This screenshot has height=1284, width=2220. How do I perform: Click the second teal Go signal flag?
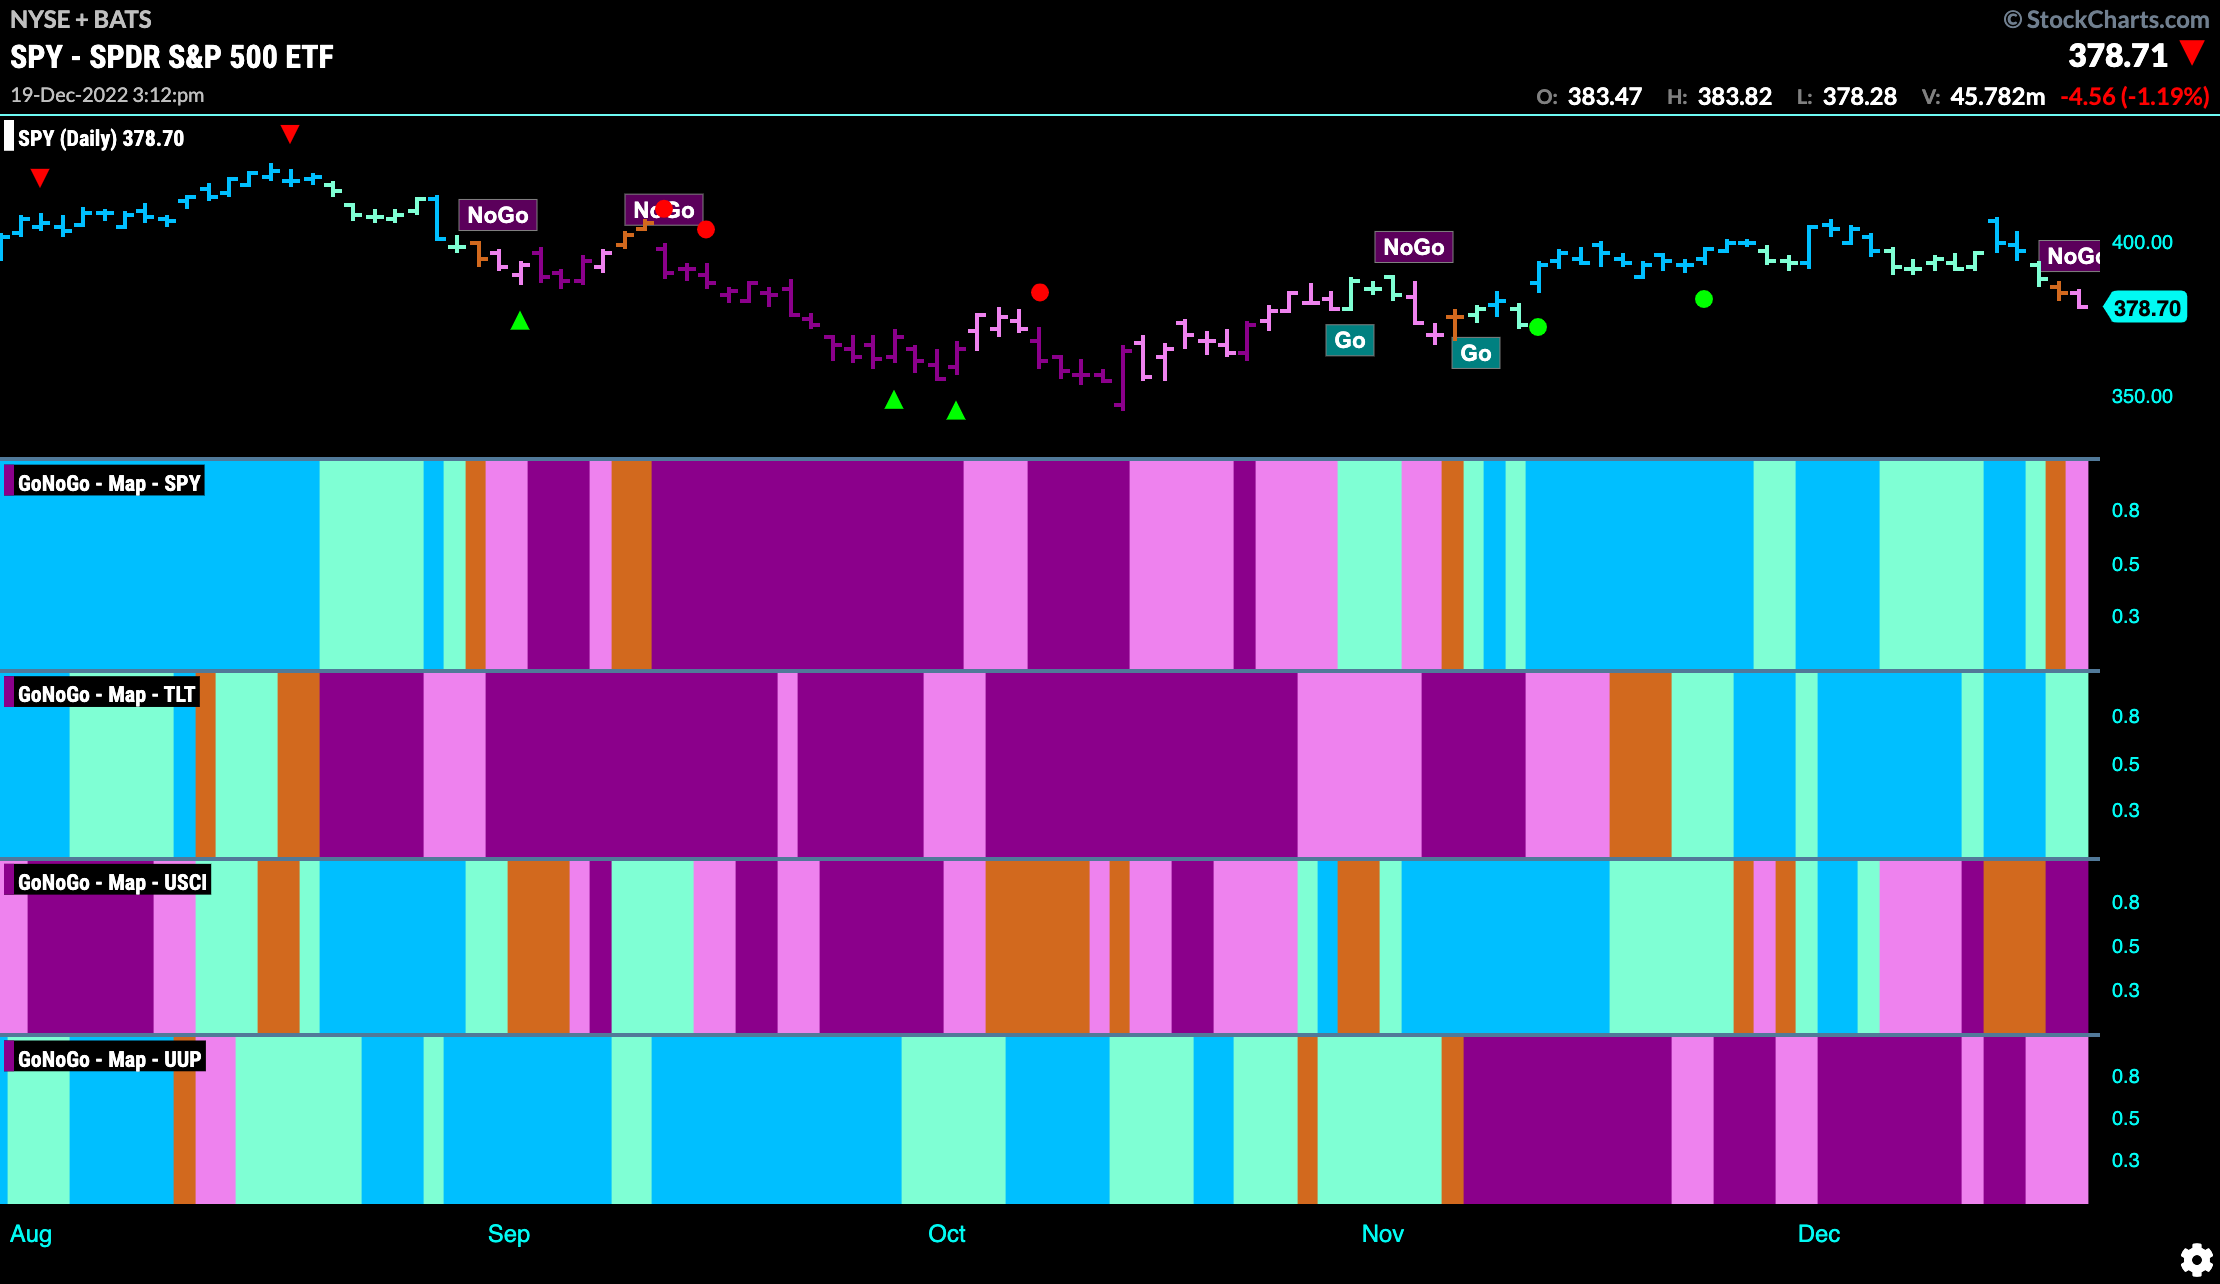pyautogui.click(x=1476, y=353)
